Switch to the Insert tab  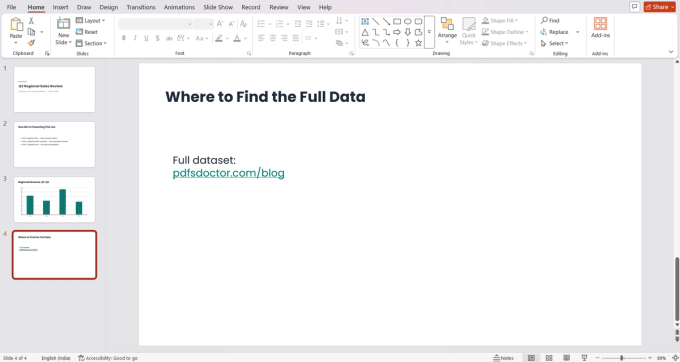tap(60, 7)
